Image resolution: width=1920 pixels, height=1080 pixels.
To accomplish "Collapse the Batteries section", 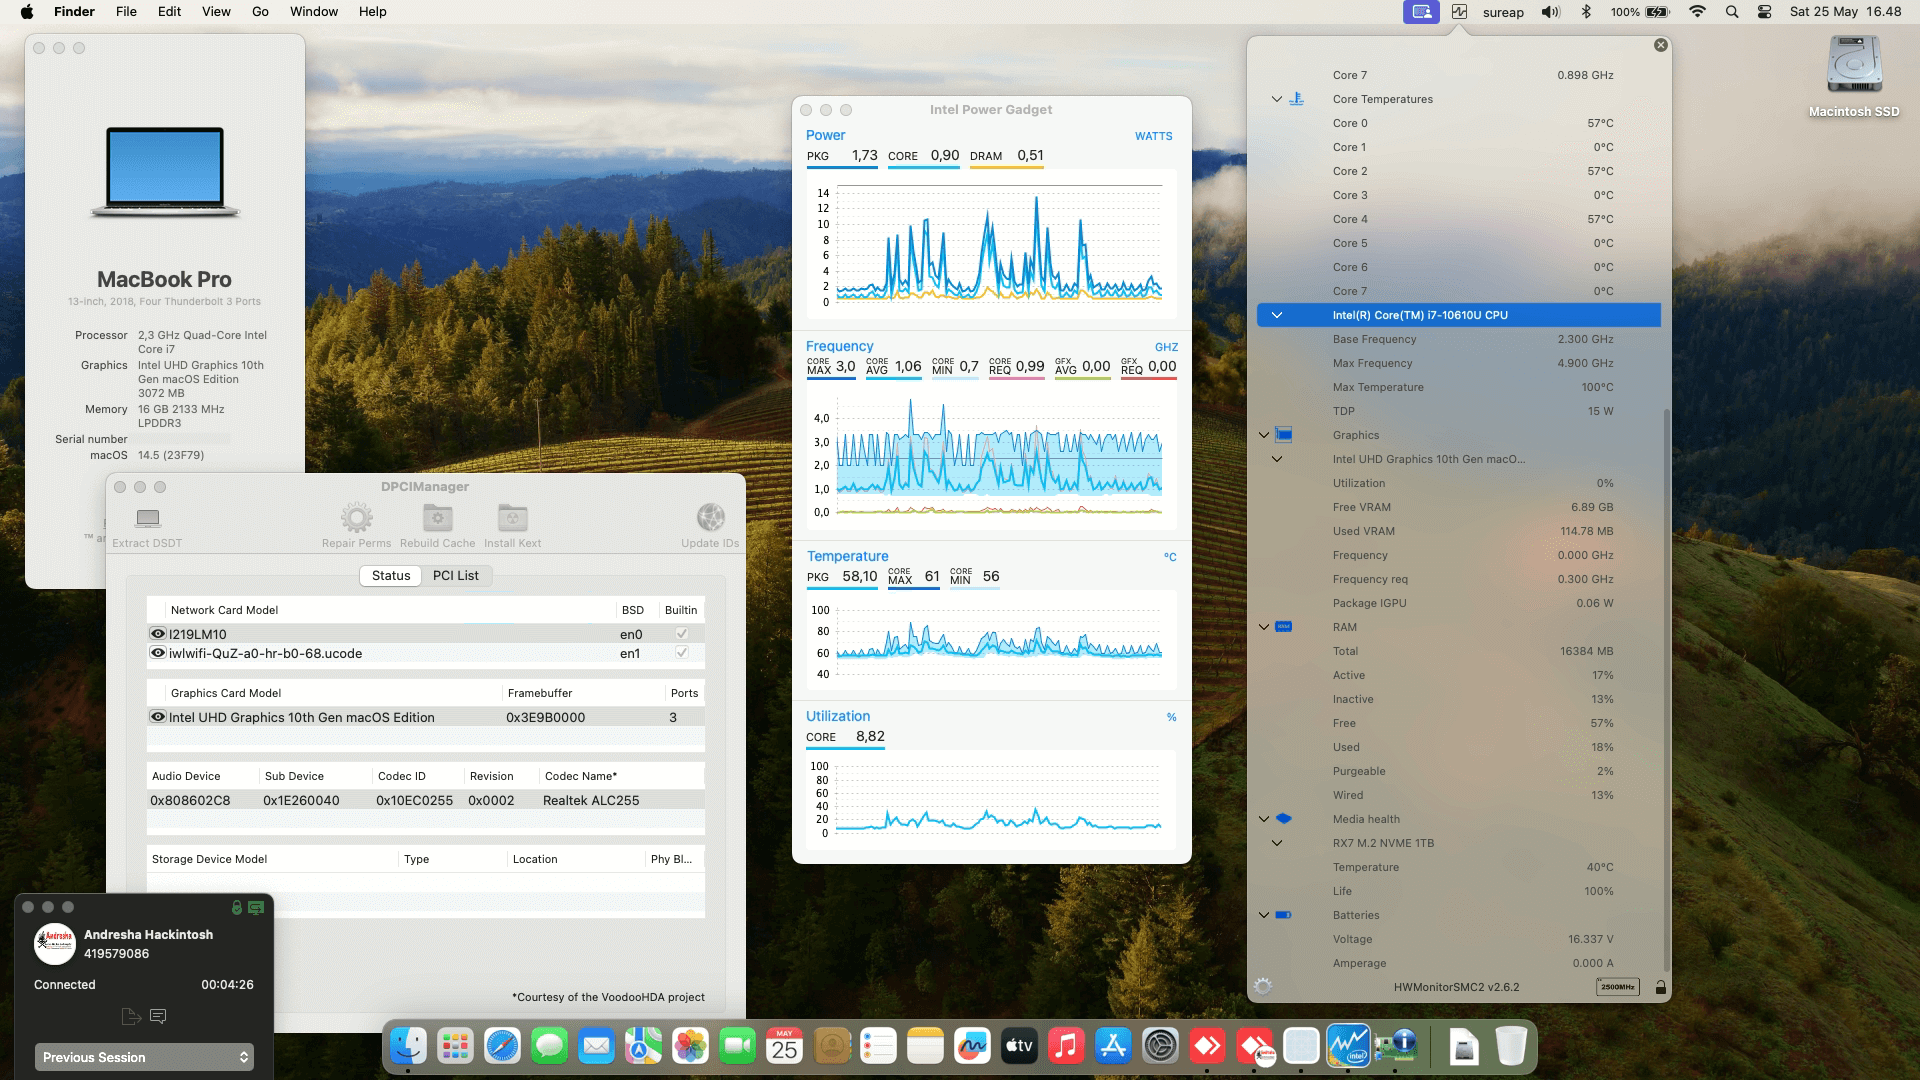I will 1263,915.
